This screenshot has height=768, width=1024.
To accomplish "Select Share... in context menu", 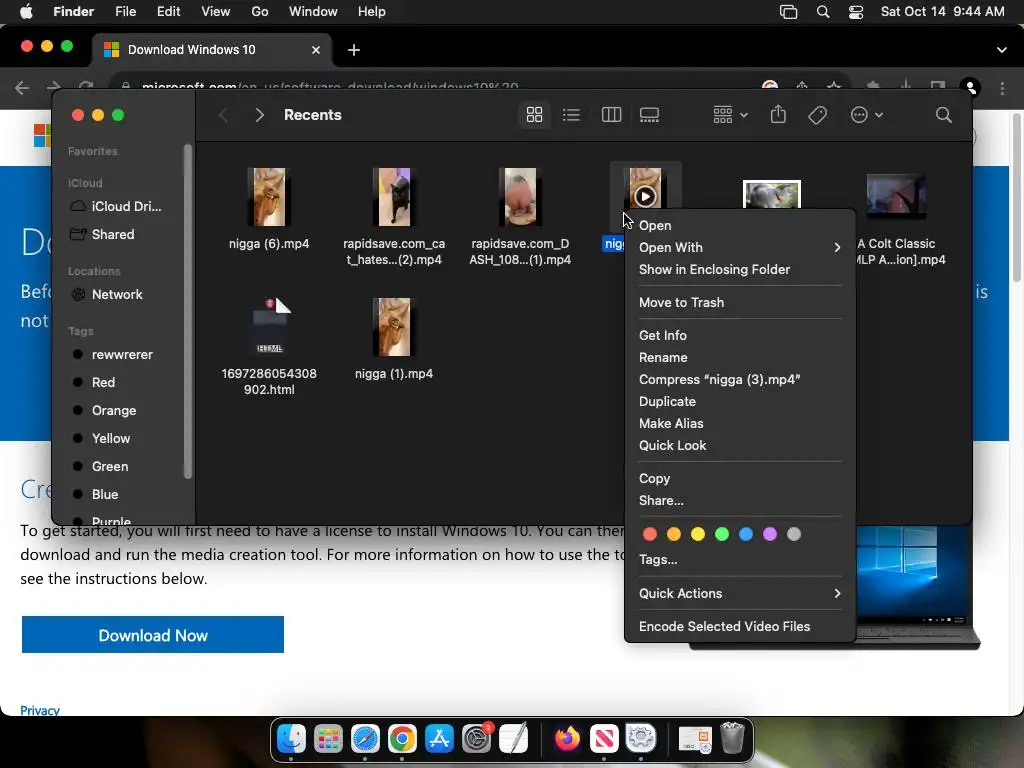I will point(739,501).
